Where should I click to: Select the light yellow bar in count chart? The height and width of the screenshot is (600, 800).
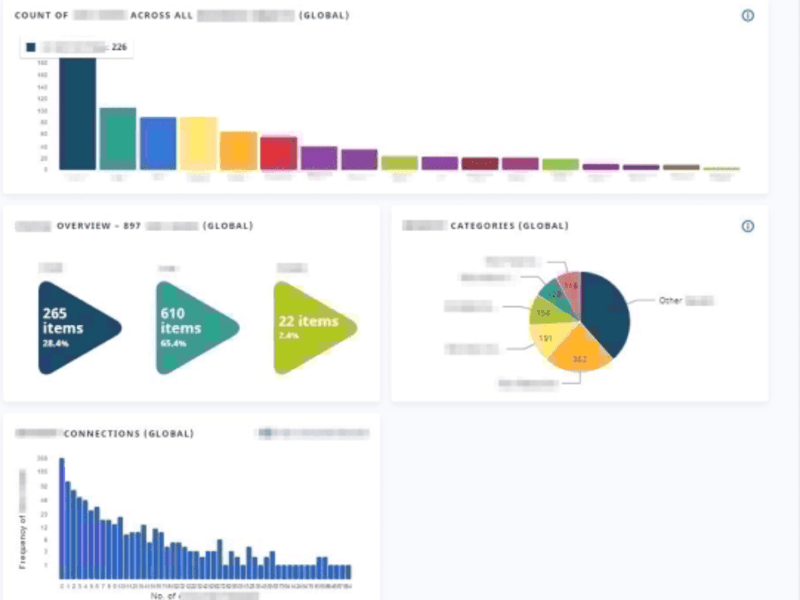tap(198, 144)
